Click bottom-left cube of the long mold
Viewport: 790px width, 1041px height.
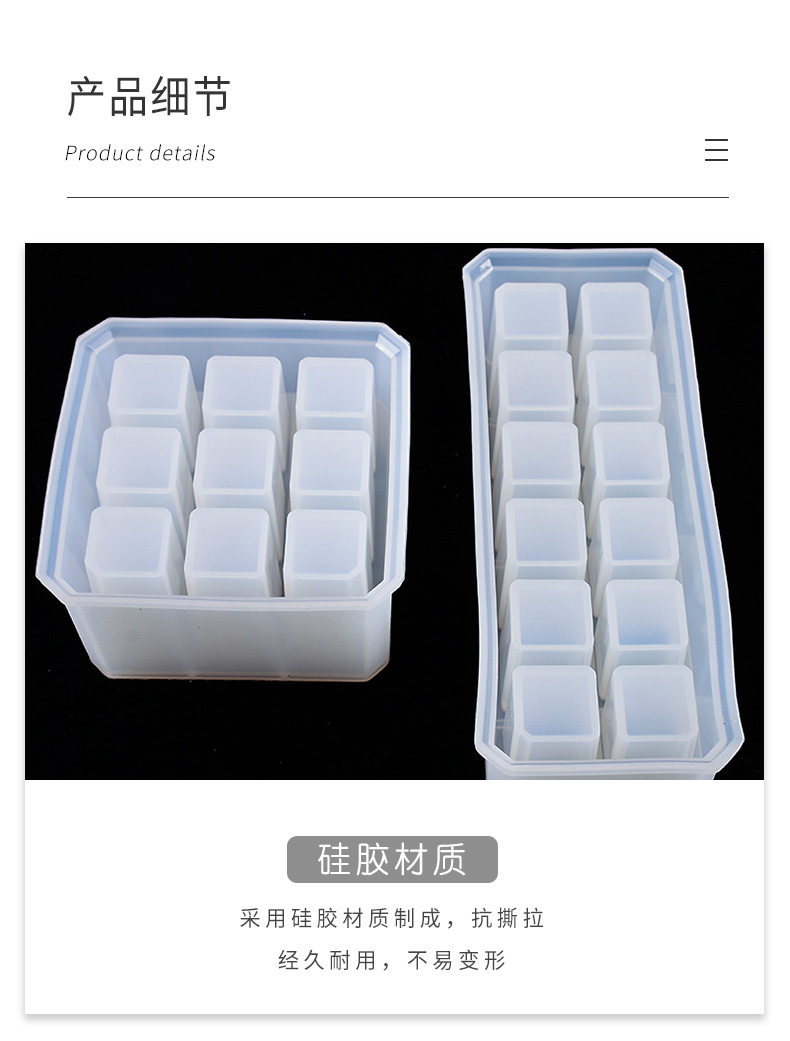click(x=554, y=713)
